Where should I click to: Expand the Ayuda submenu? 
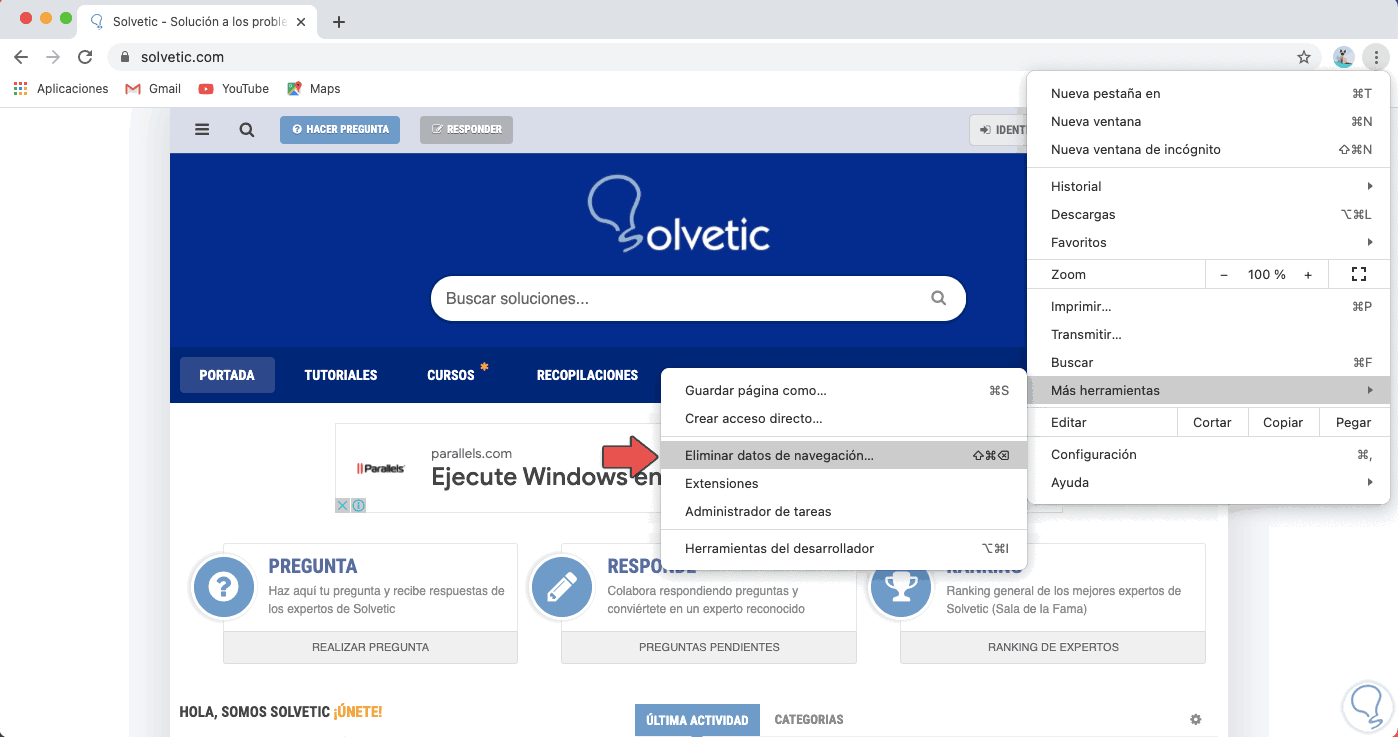[x=1208, y=482]
